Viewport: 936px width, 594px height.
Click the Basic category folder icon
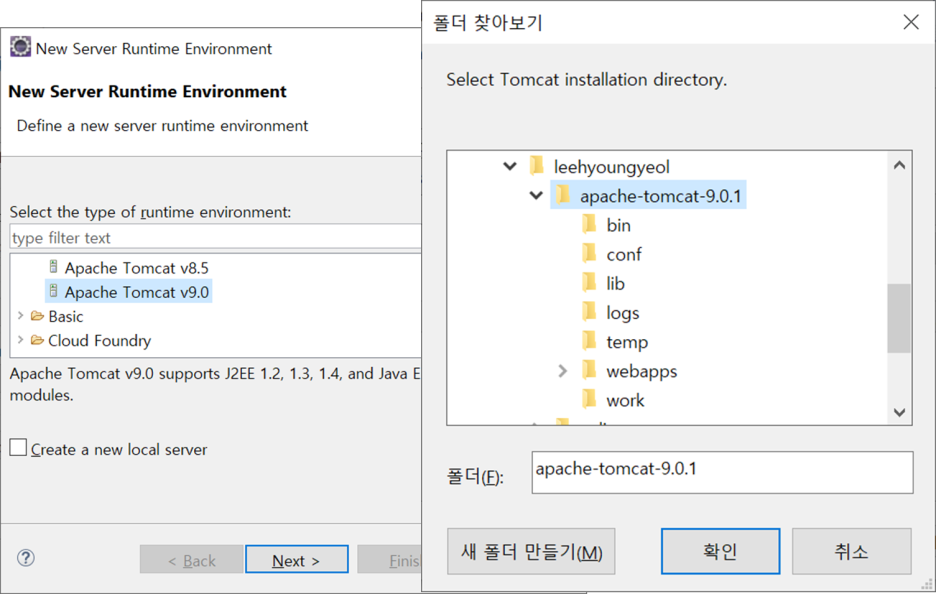coord(38,316)
